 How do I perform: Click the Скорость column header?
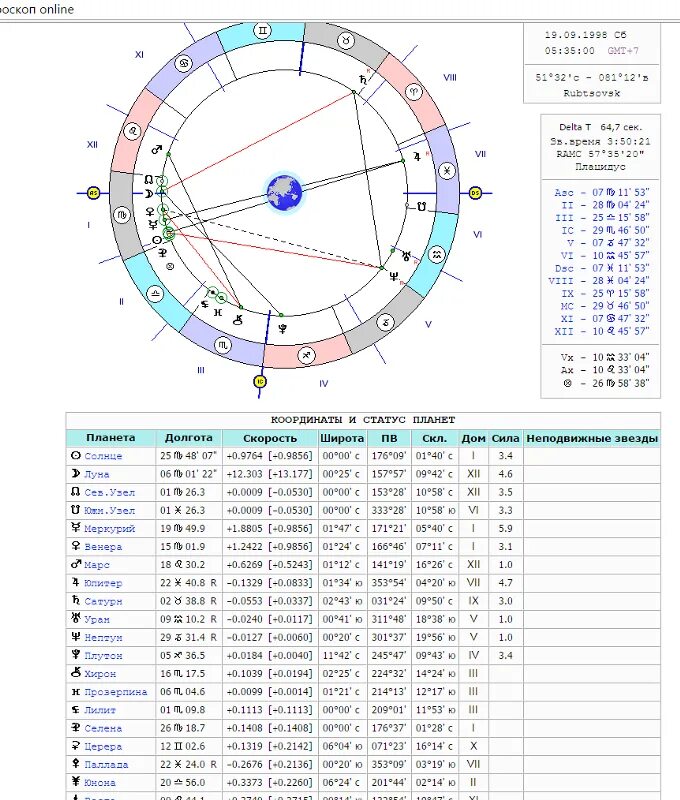270,438
